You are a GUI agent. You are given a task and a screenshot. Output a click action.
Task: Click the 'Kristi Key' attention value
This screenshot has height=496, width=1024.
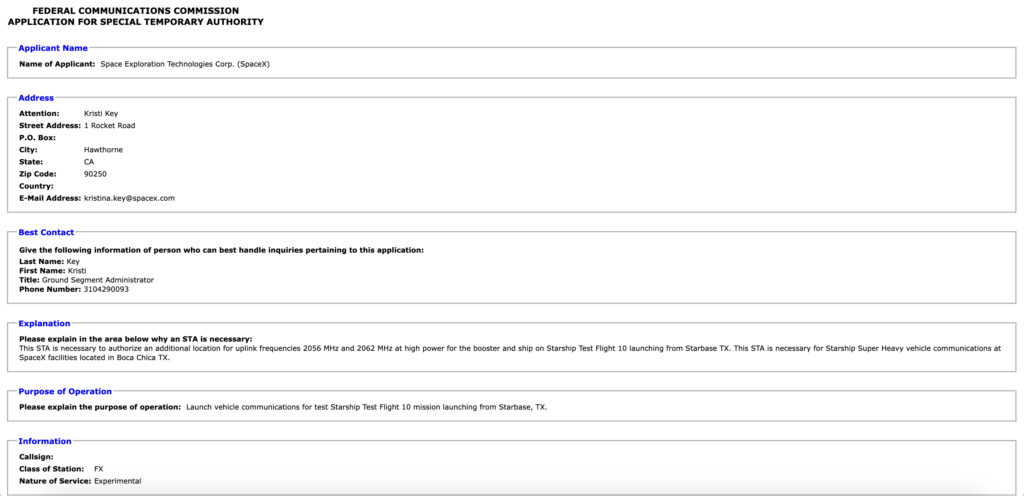pos(101,114)
